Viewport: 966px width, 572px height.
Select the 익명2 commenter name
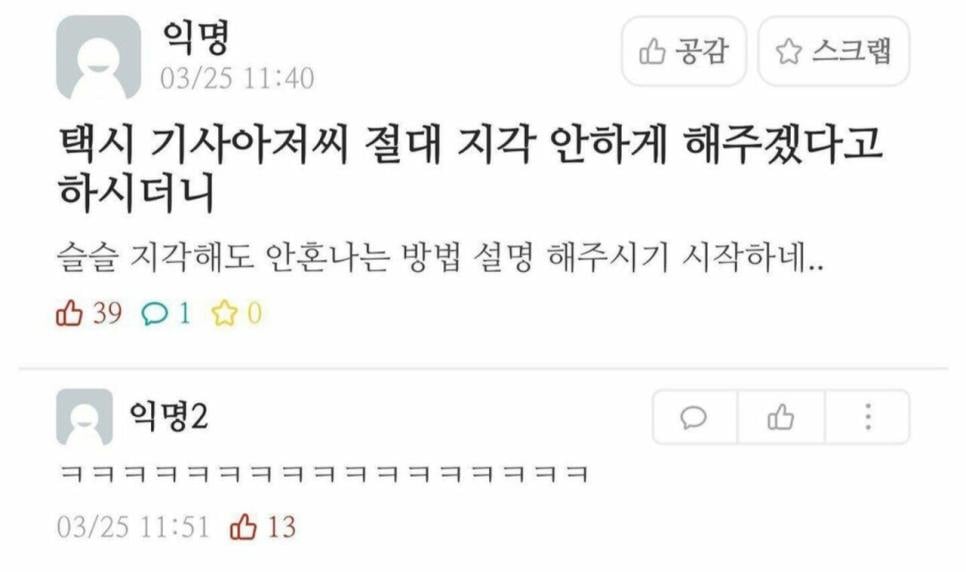(169, 416)
